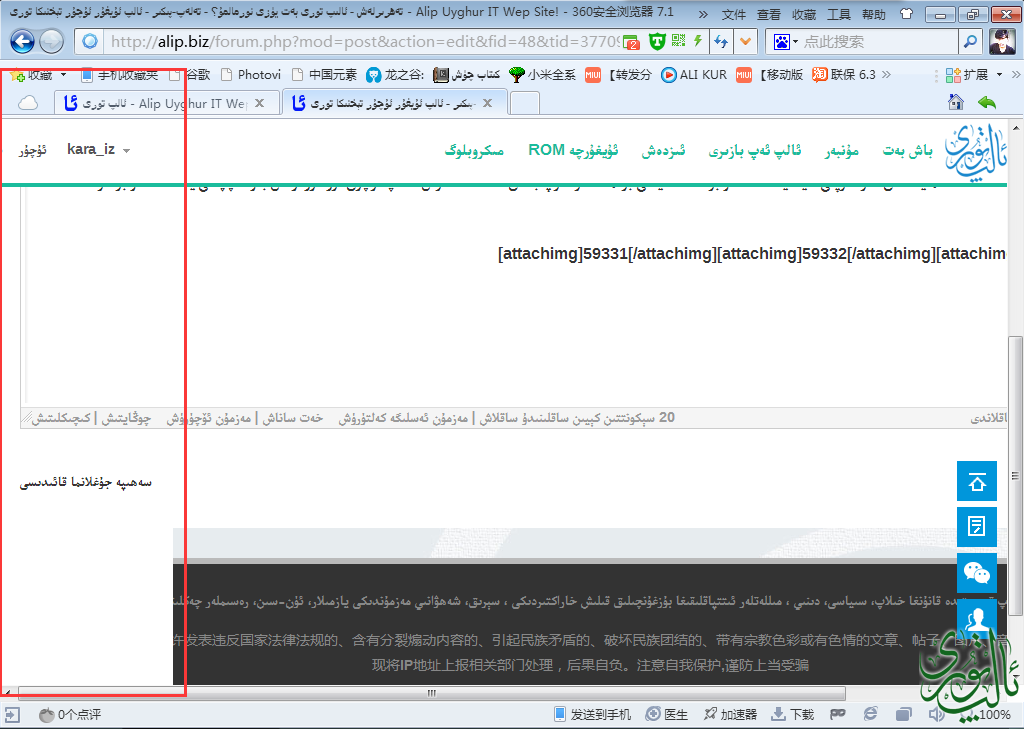Image resolution: width=1024 pixels, height=729 pixels.
Task: Click the vertical page scrollbar thumb
Action: 1015,476
